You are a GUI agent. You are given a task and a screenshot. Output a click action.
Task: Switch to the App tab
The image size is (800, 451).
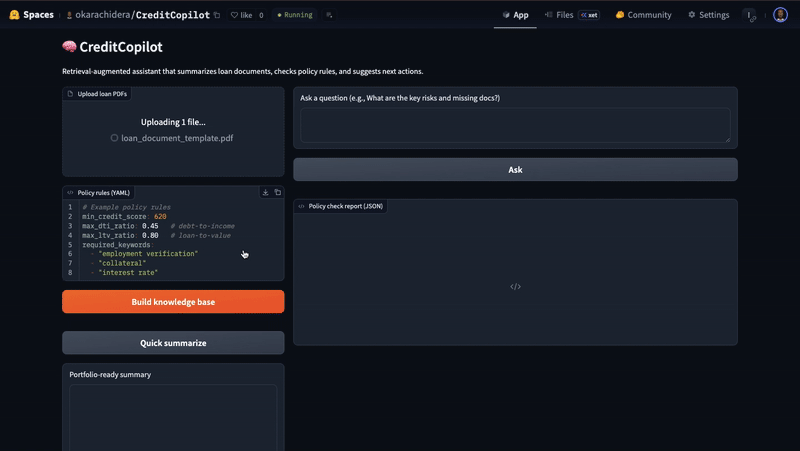click(515, 15)
